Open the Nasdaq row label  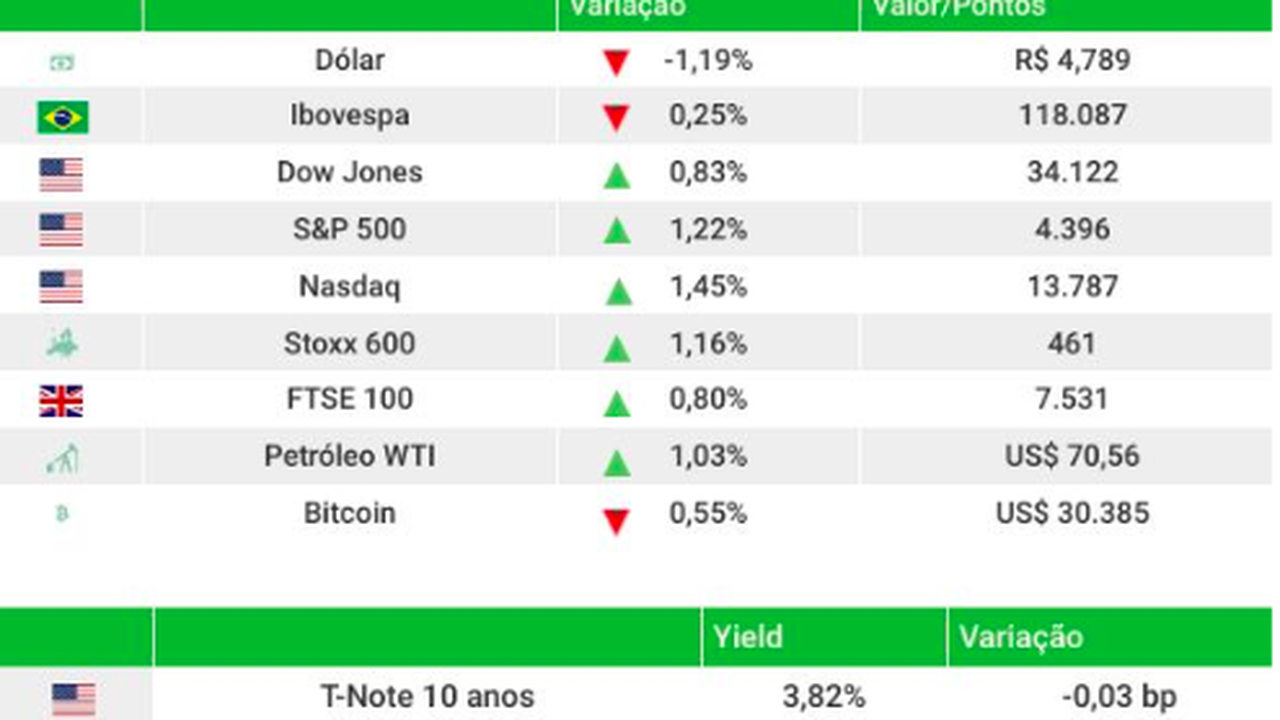tap(350, 287)
